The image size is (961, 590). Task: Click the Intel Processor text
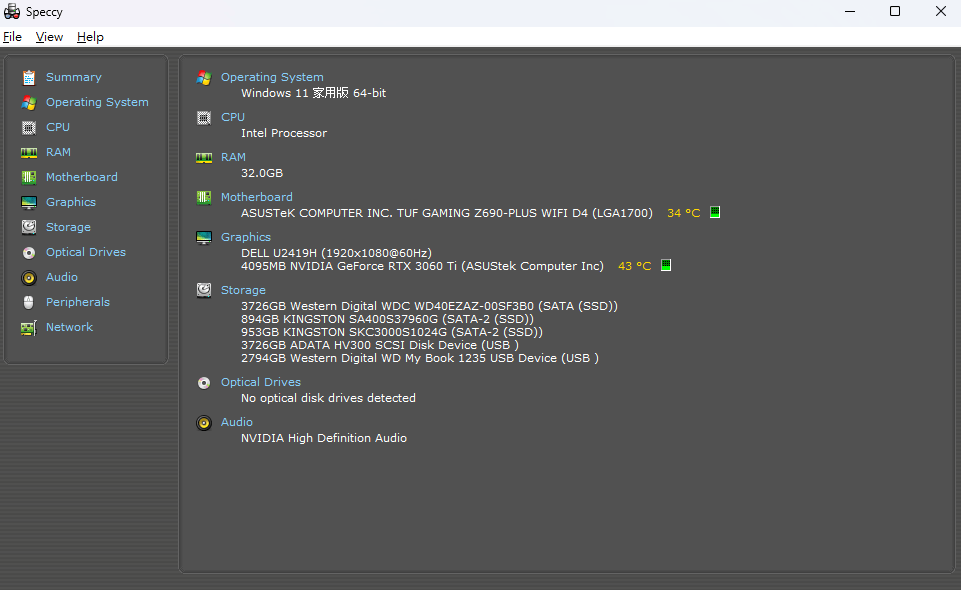(284, 133)
